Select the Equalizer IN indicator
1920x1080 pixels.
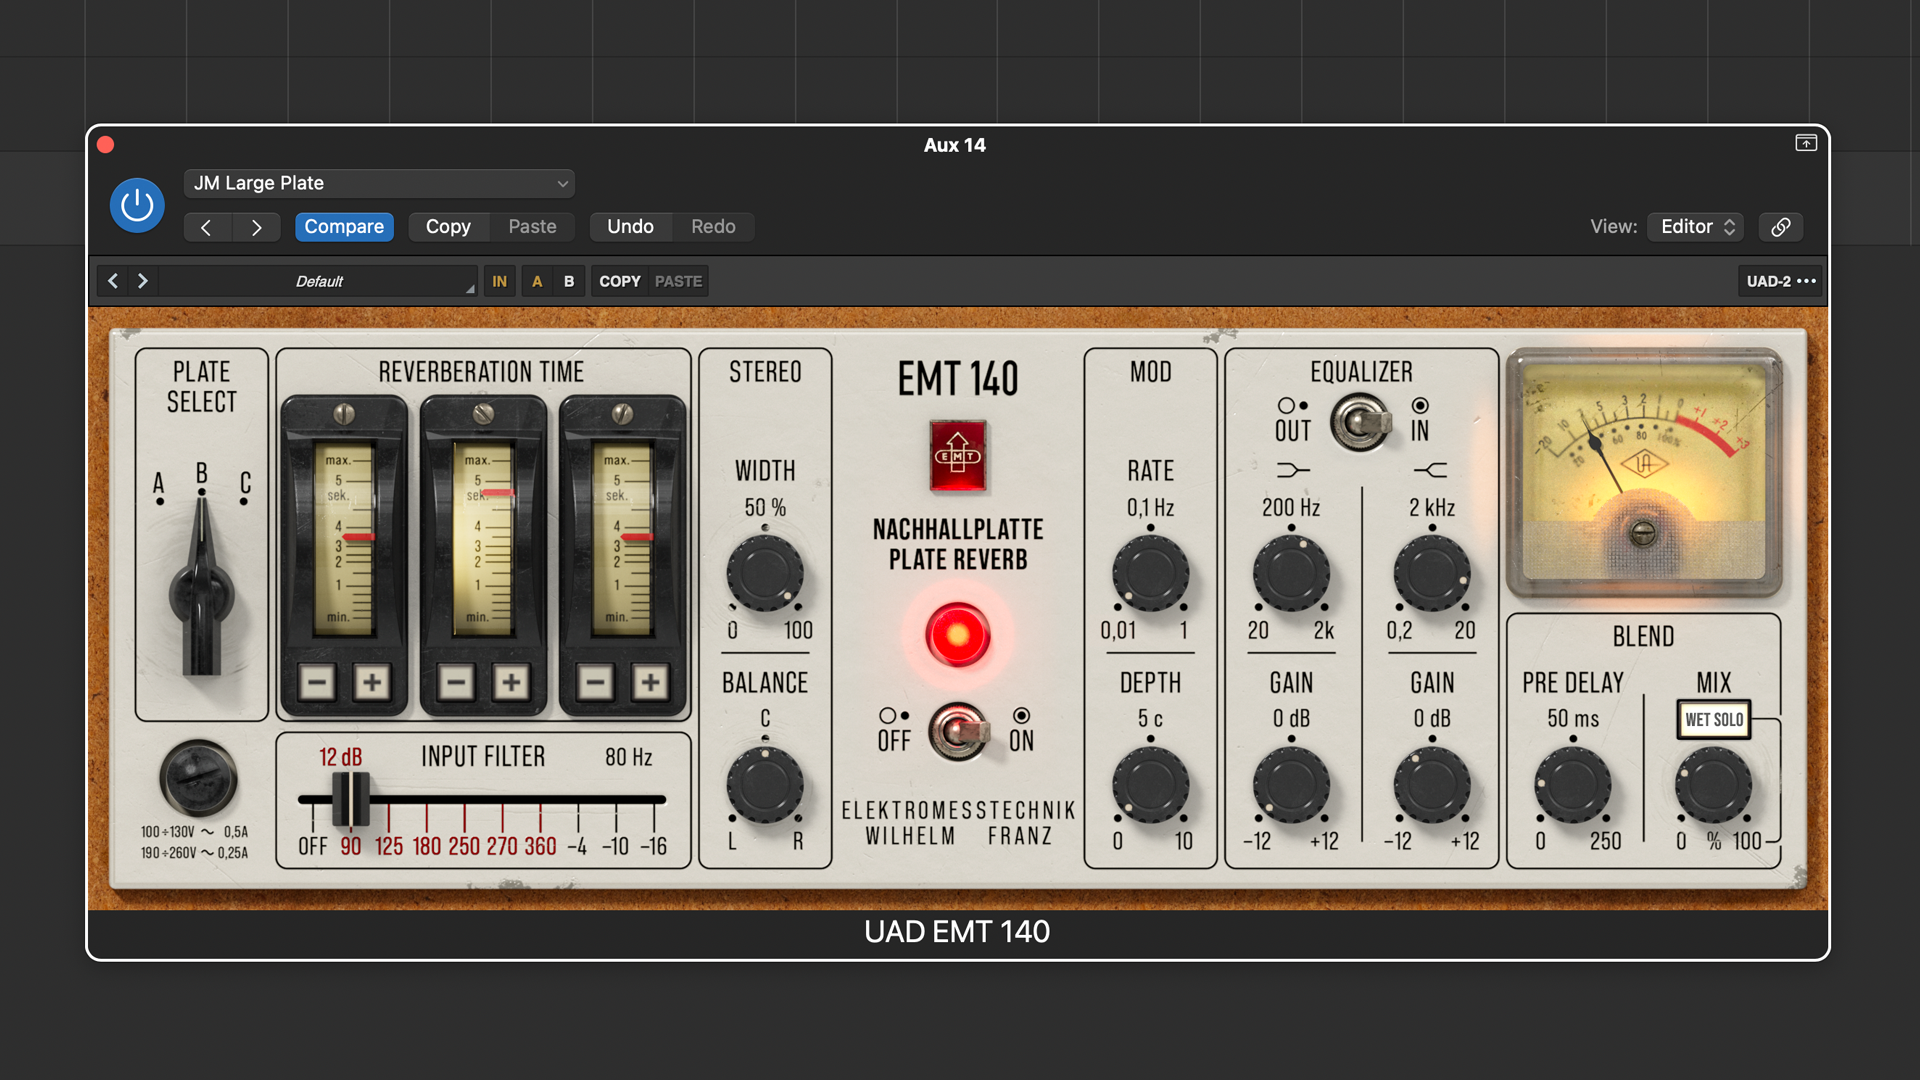pos(1420,406)
